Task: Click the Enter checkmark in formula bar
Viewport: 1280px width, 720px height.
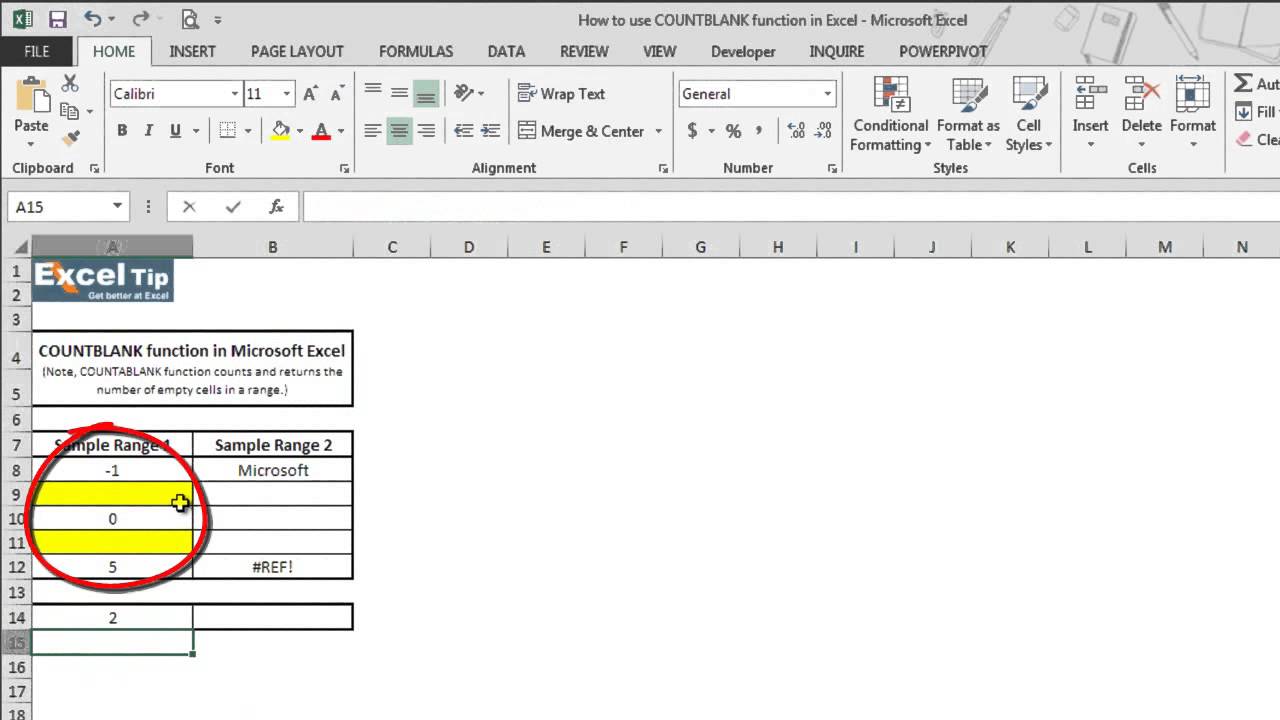Action: [x=233, y=207]
